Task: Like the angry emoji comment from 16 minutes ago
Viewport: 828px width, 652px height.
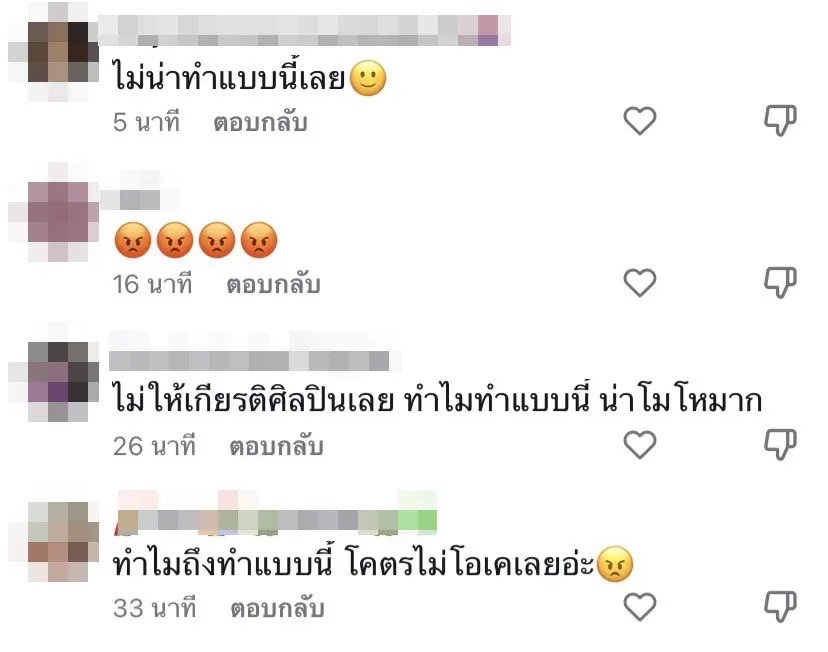Action: [639, 282]
